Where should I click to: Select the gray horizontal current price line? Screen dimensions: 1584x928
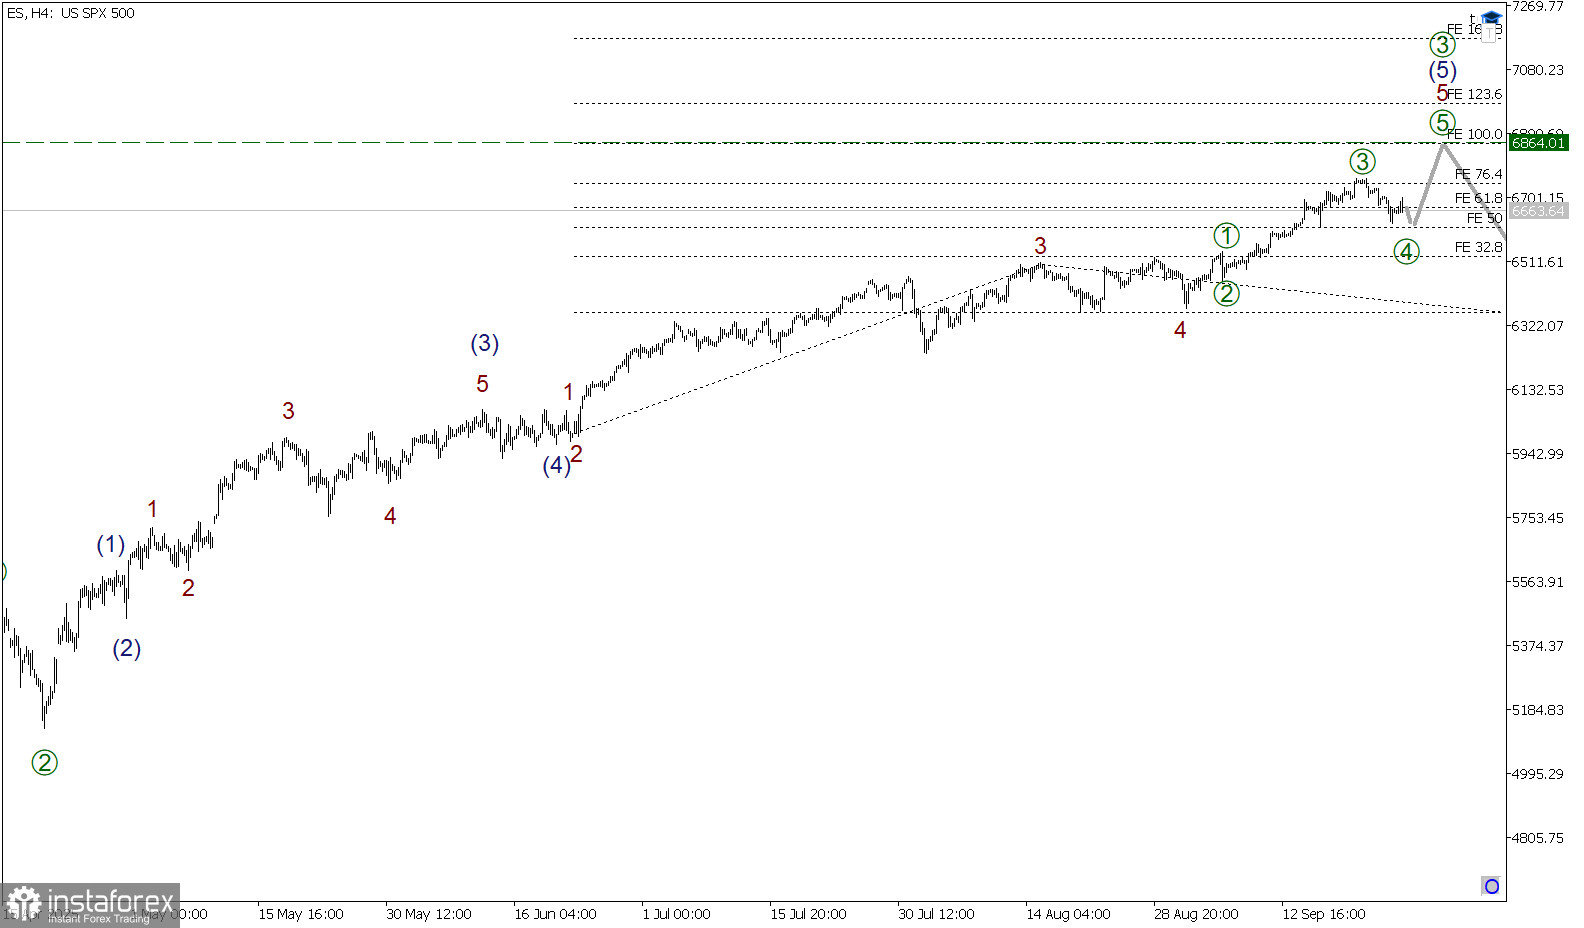753,211
